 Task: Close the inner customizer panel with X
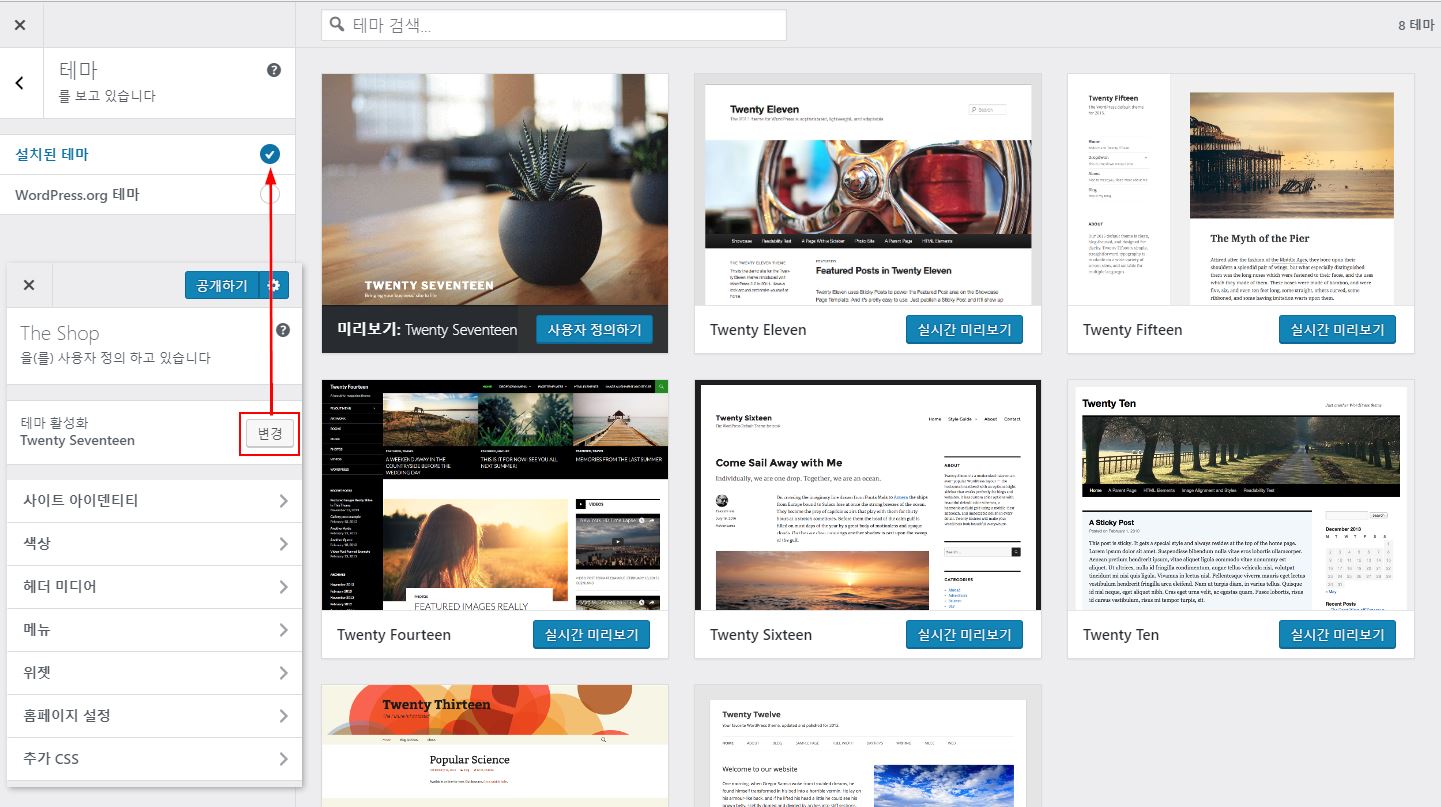click(29, 285)
